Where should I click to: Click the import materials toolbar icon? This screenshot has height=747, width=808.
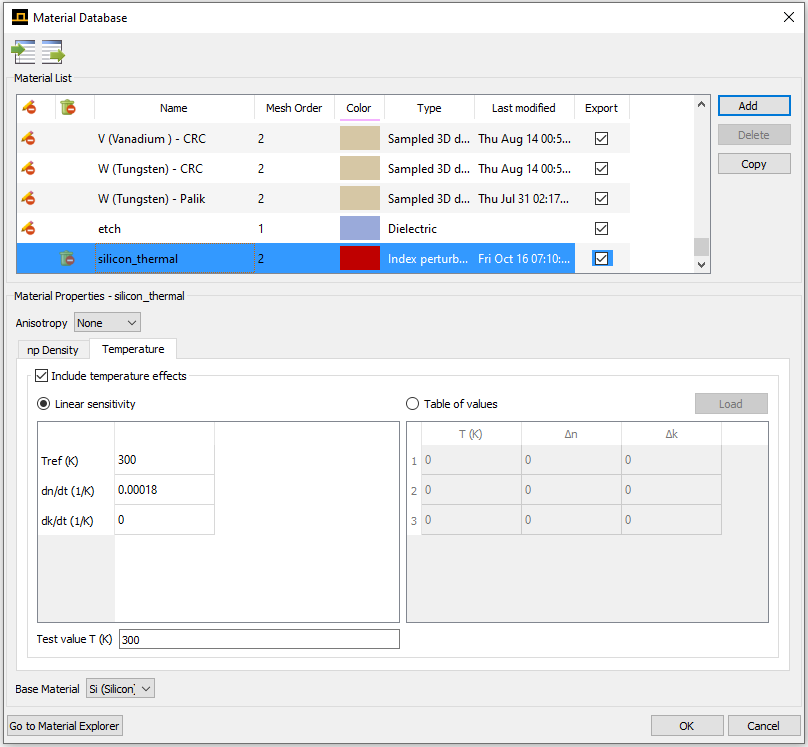24,52
